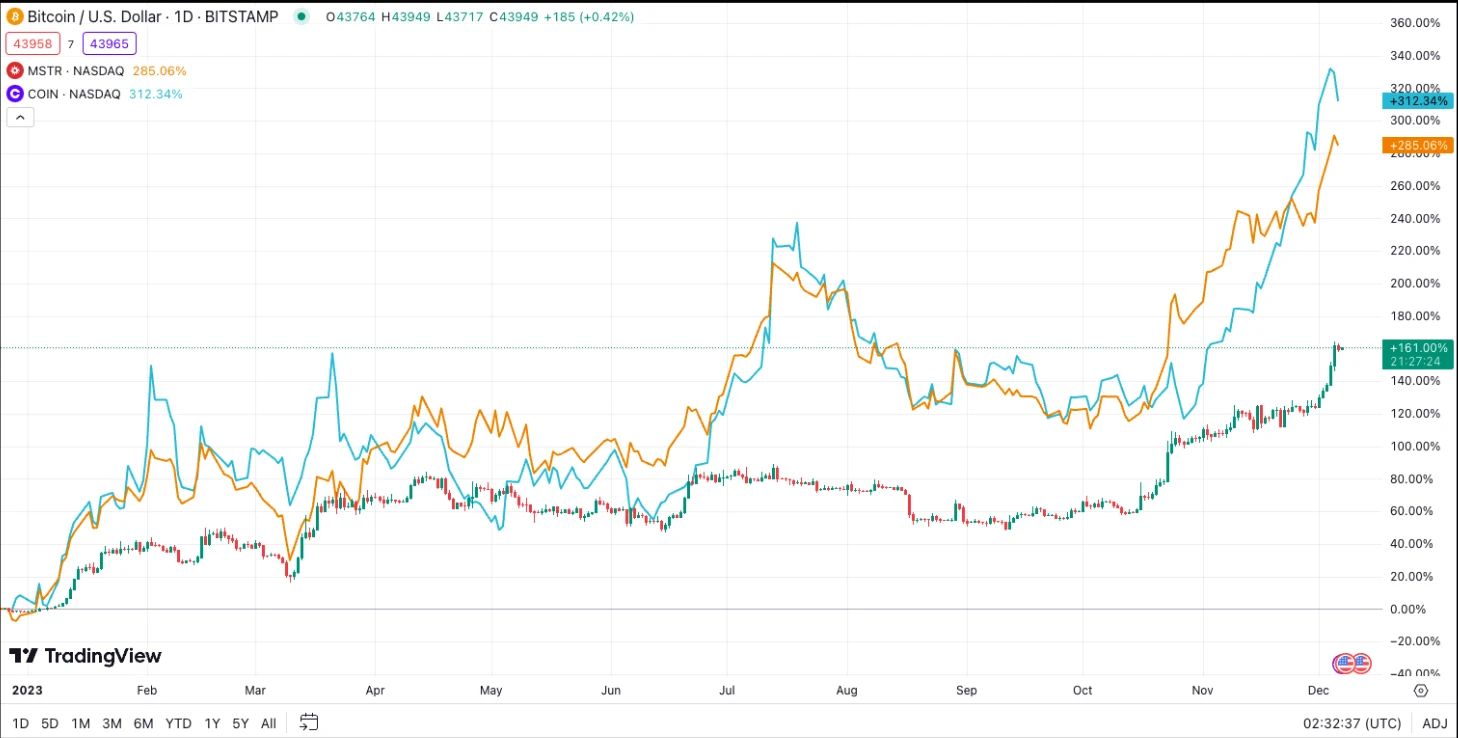Click the orange 285.06% value in the legend
The height and width of the screenshot is (738, 1458).
coord(160,71)
